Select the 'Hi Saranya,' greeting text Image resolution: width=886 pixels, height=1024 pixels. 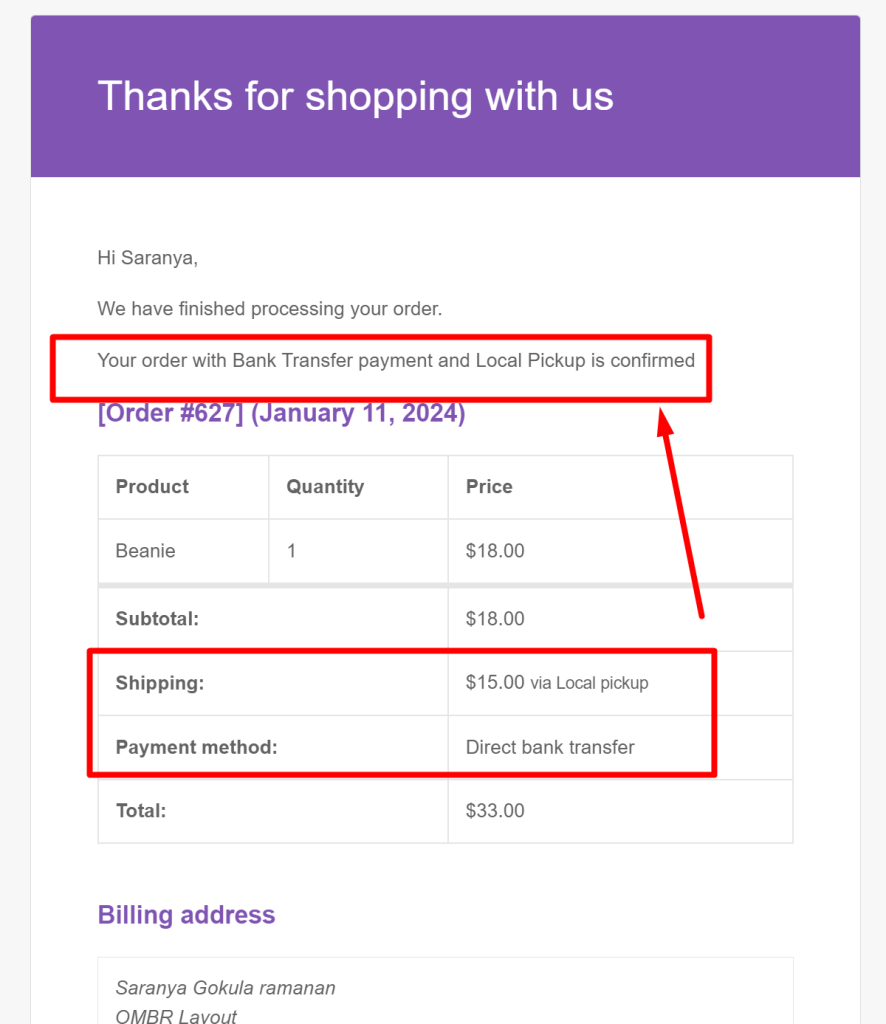[148, 258]
